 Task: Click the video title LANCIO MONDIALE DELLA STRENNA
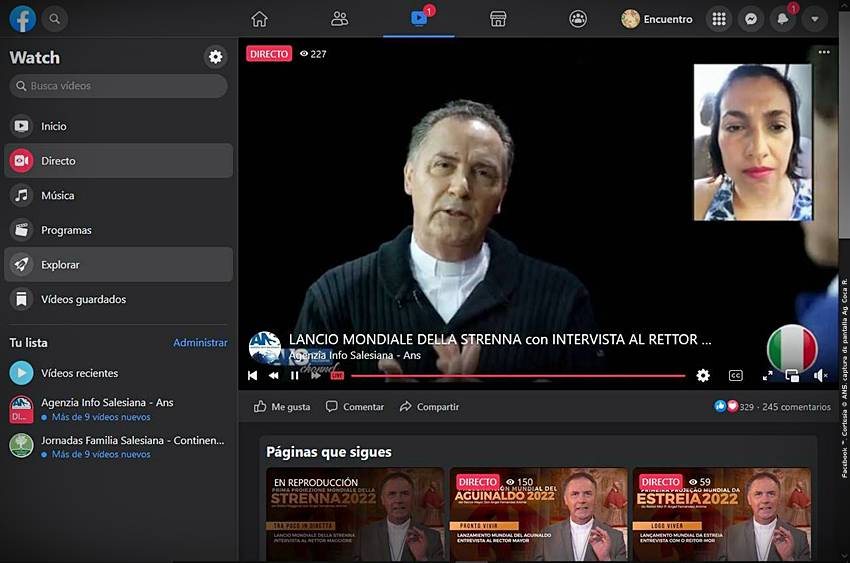point(500,340)
